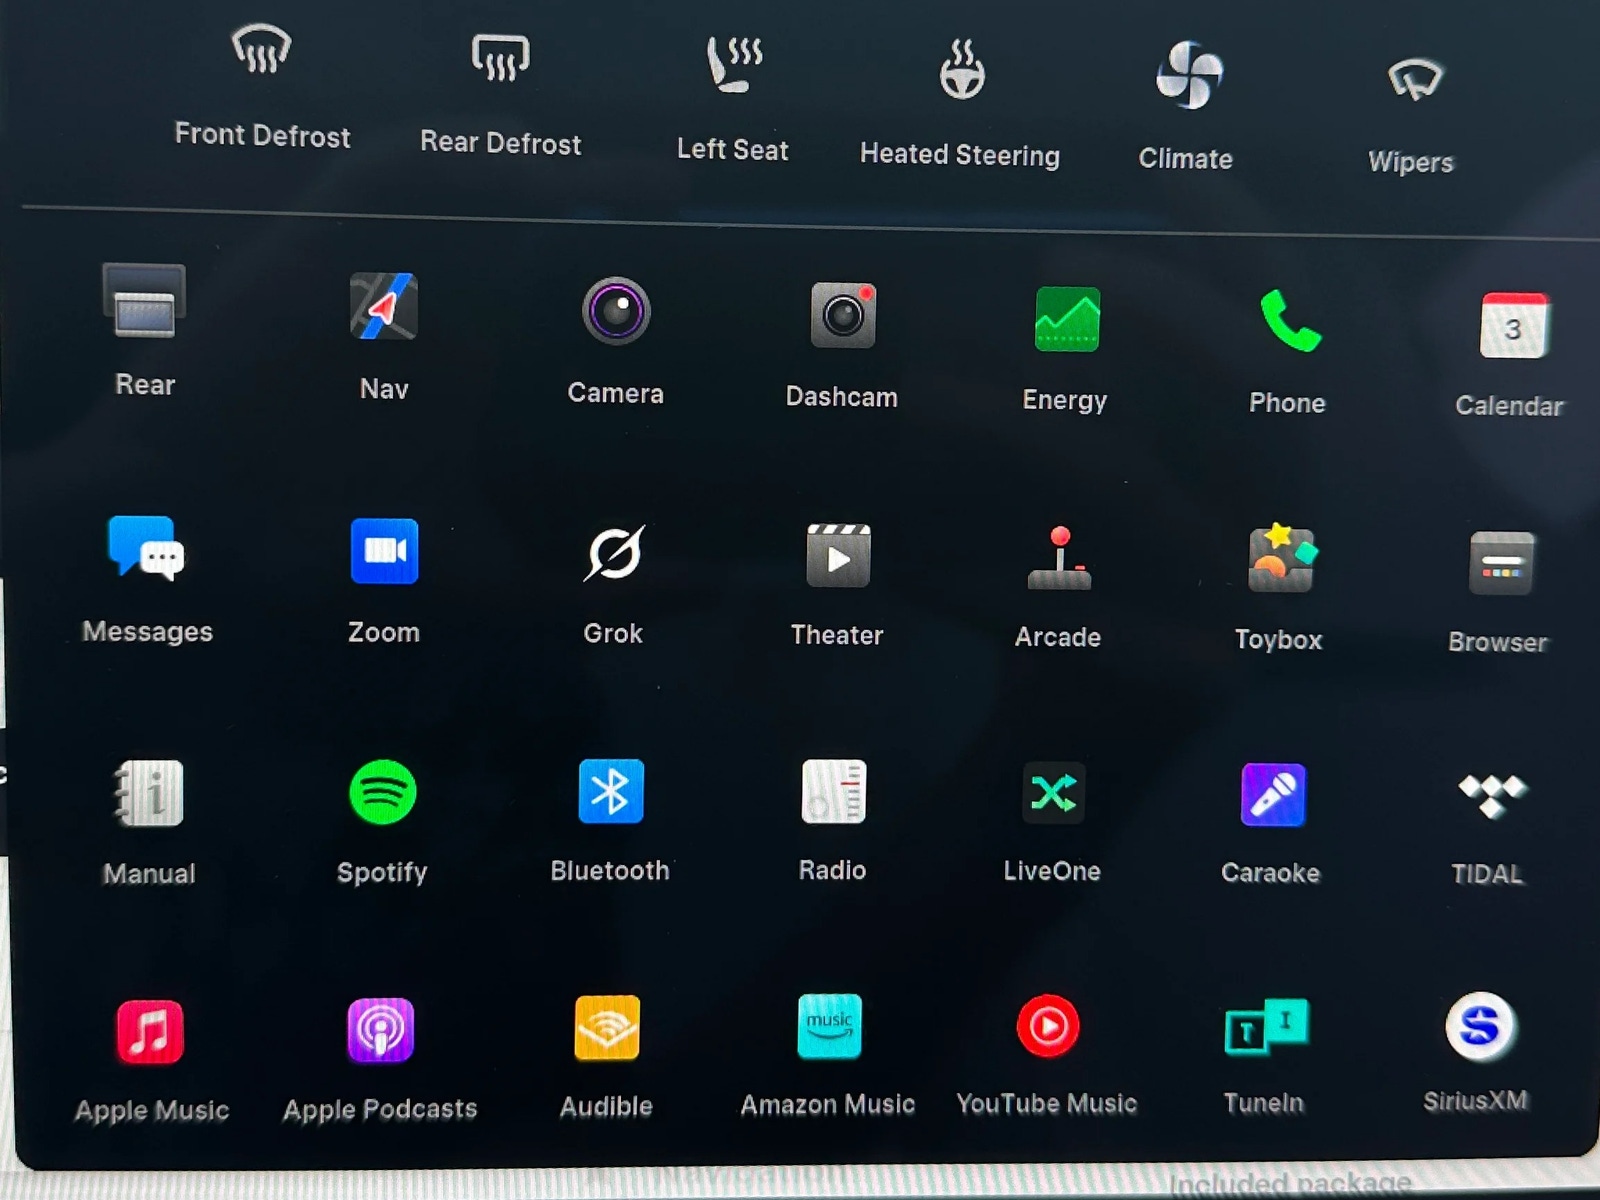Open Wipers controls

(x=1413, y=80)
